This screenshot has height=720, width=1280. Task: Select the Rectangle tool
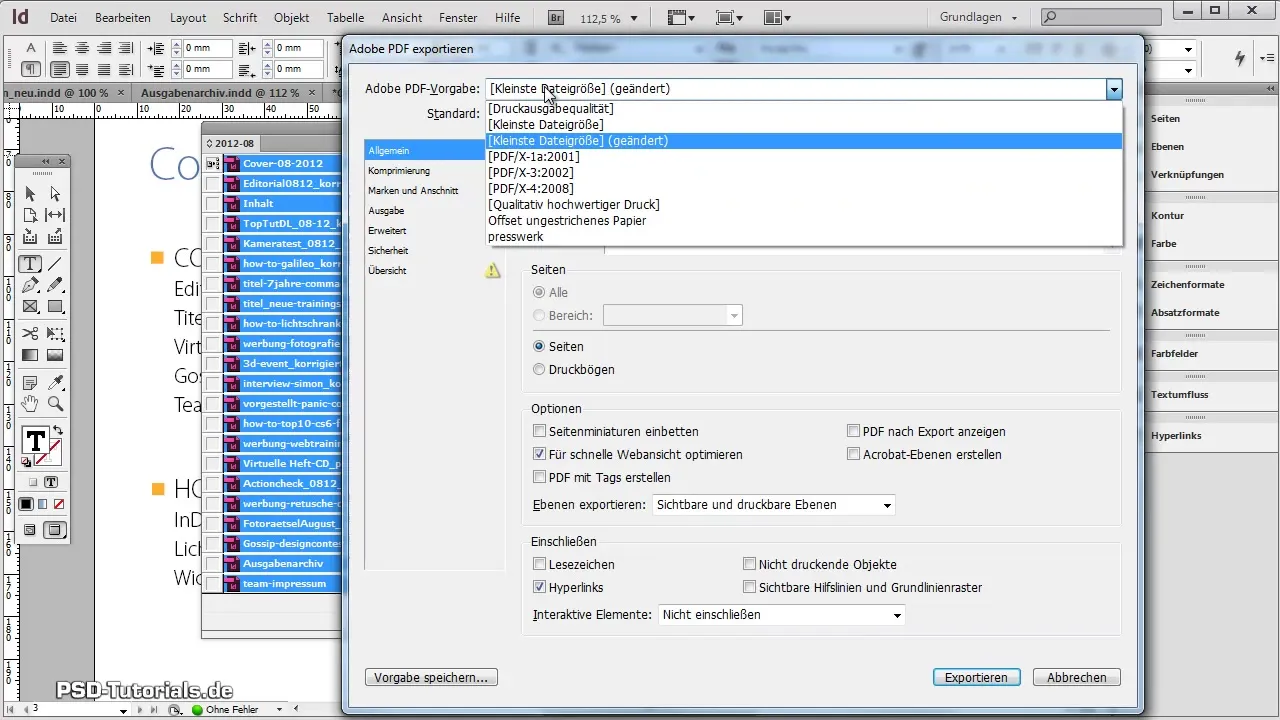[55, 307]
